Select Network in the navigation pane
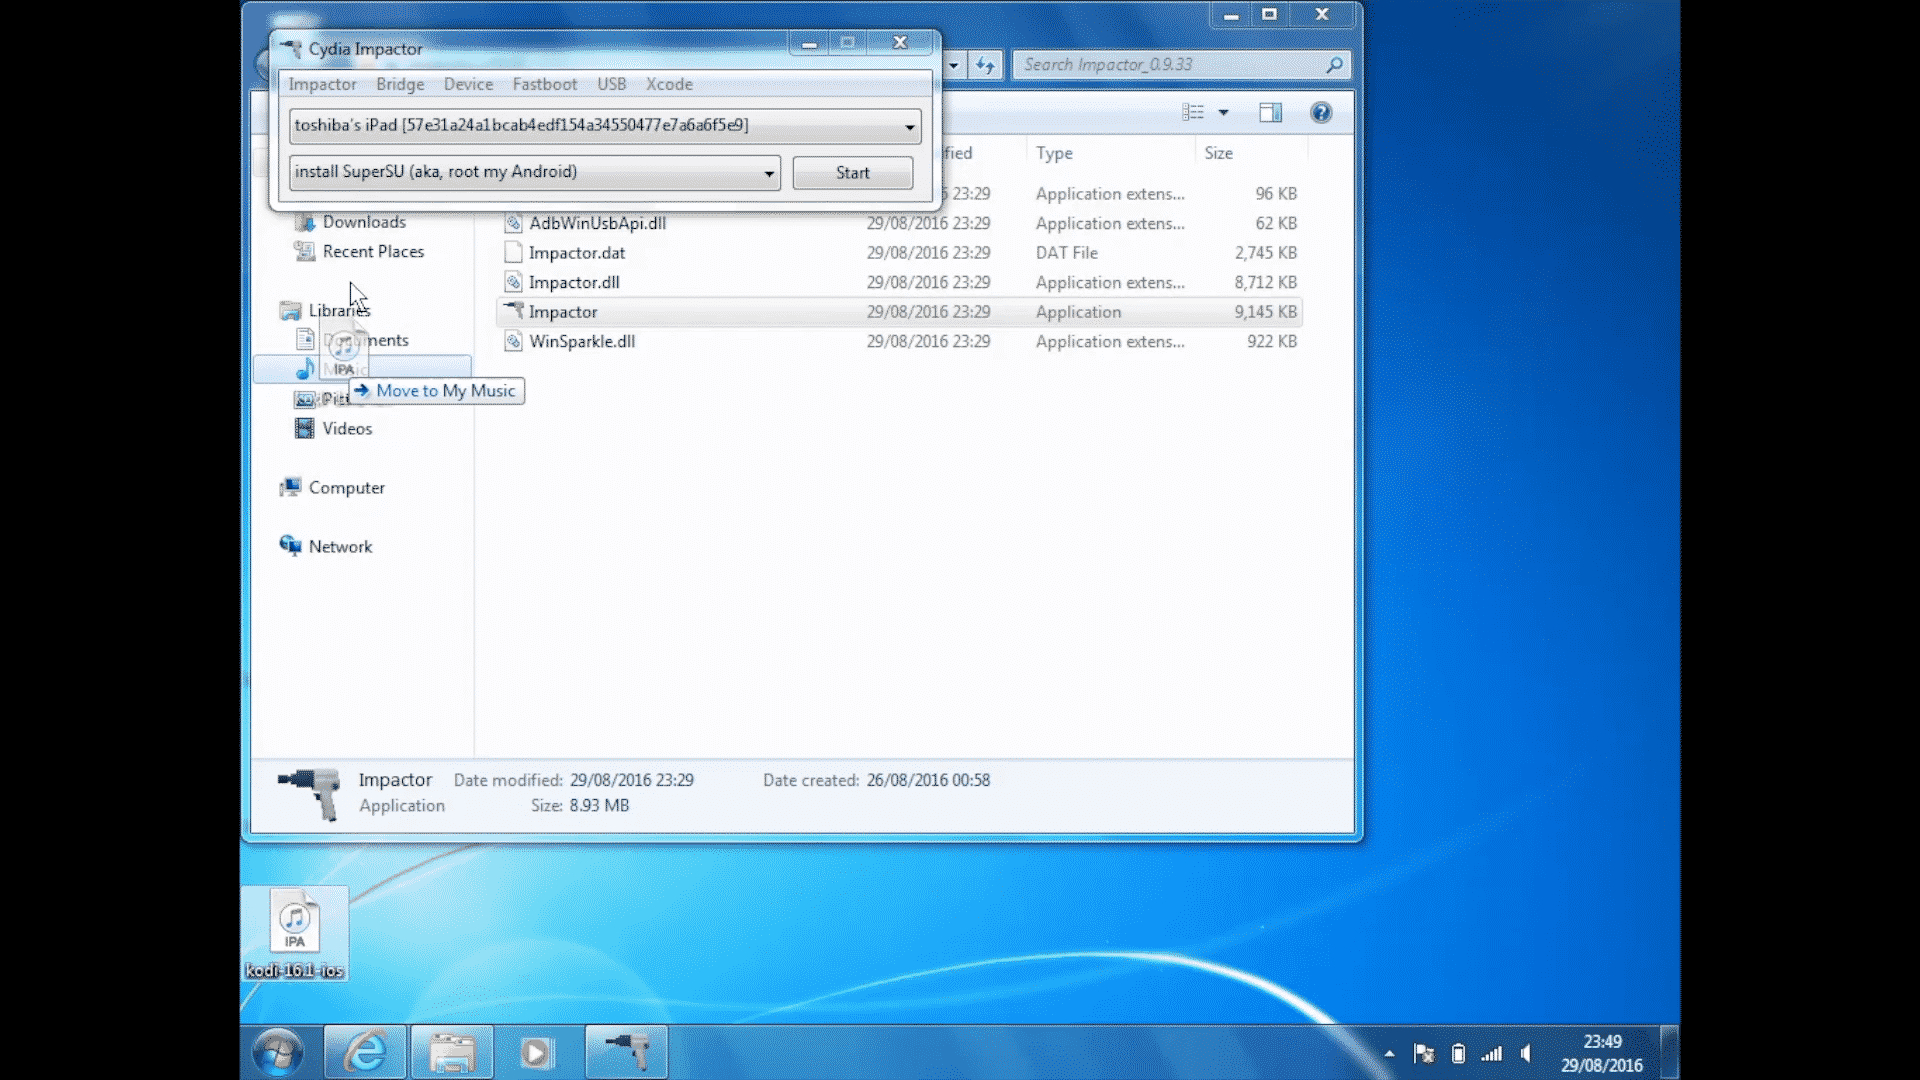 (340, 546)
